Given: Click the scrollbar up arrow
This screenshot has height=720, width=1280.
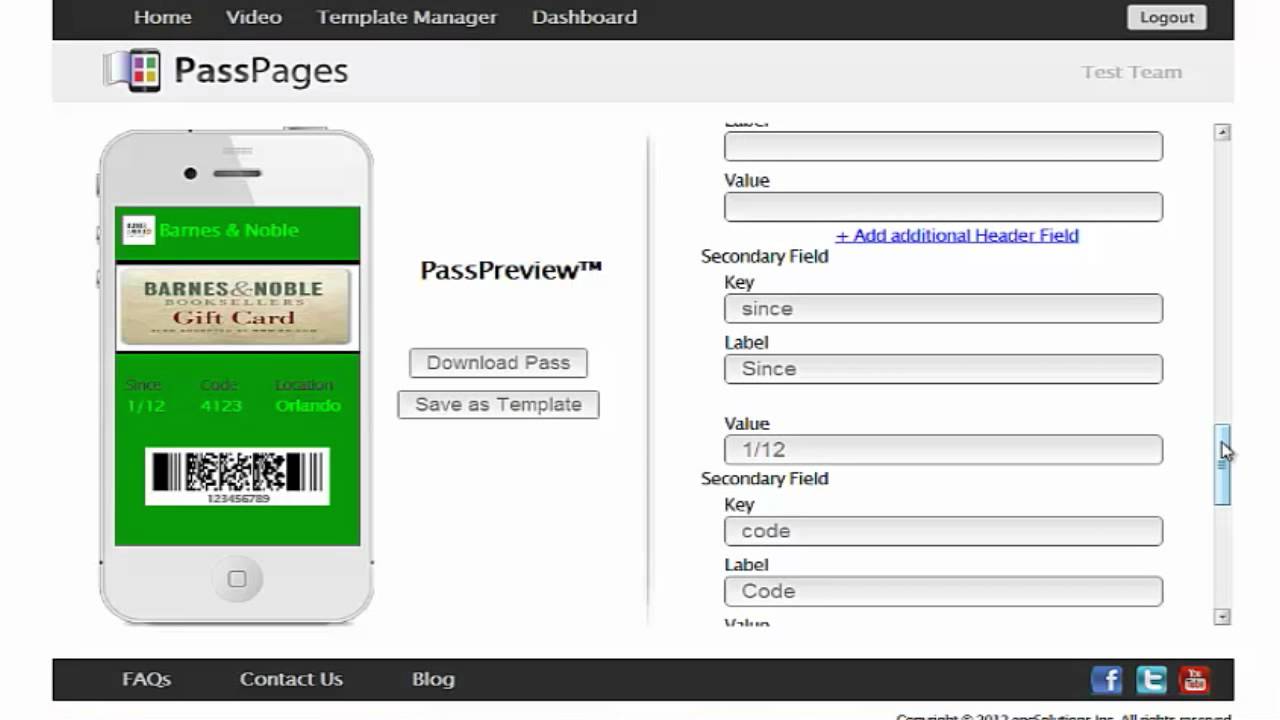Looking at the screenshot, I should 1222,132.
